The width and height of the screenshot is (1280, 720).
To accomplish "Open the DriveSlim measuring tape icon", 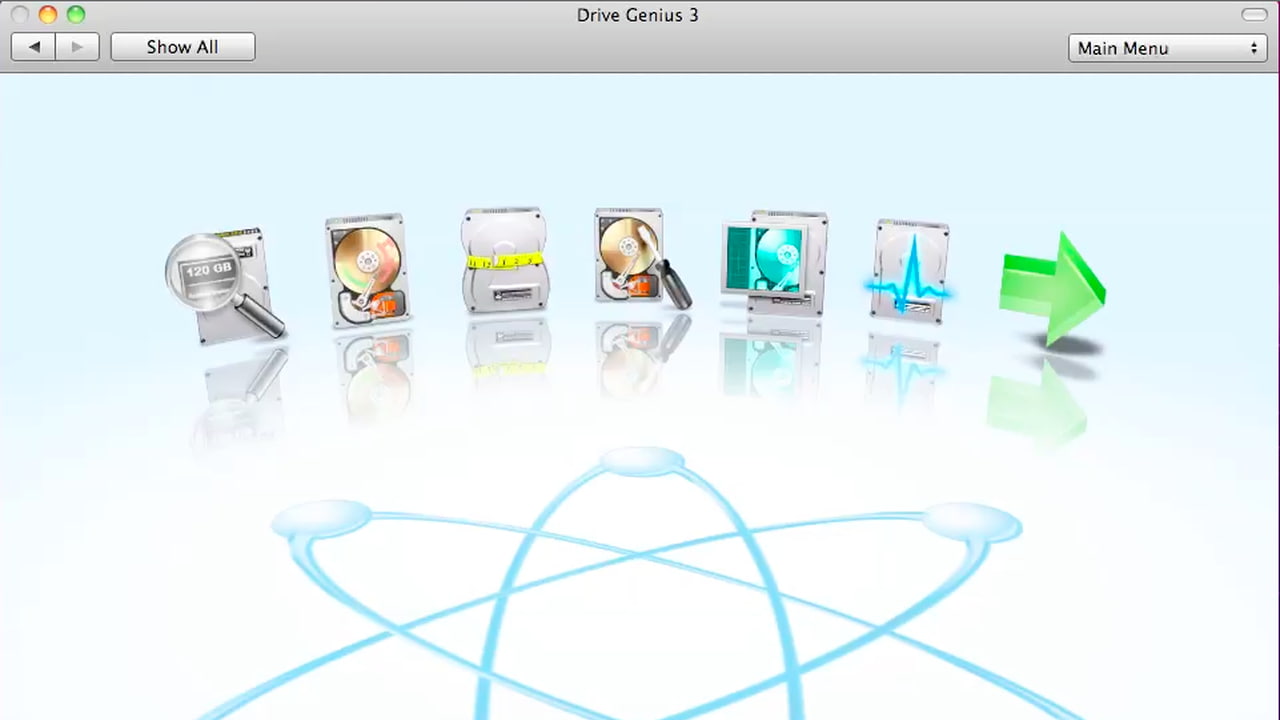I will [505, 259].
